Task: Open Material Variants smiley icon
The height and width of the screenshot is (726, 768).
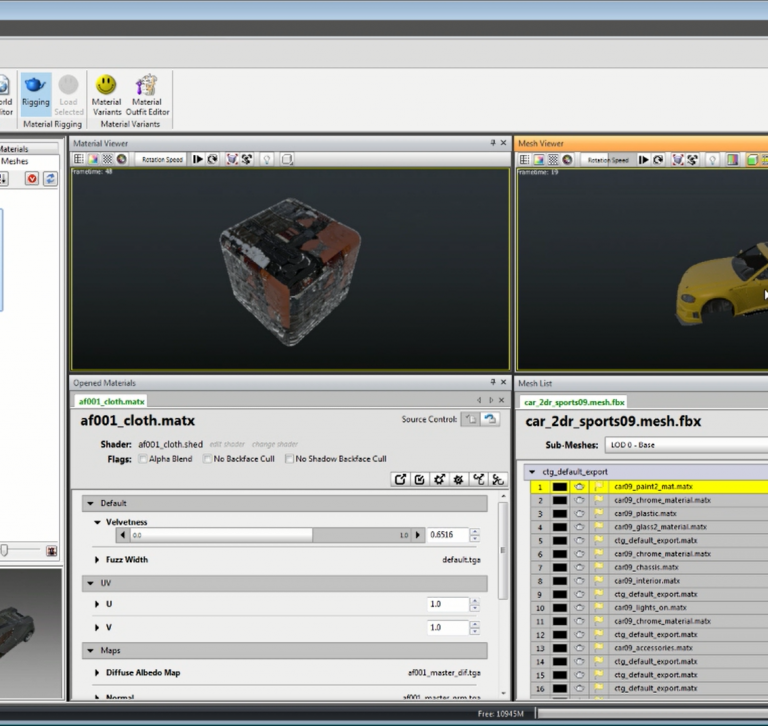Action: point(106,86)
